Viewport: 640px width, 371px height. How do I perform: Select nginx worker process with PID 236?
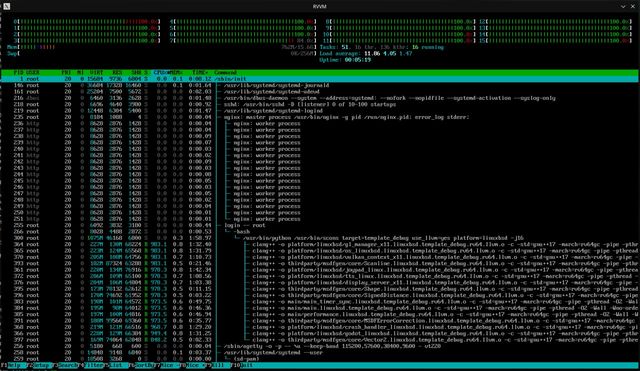coord(320,123)
